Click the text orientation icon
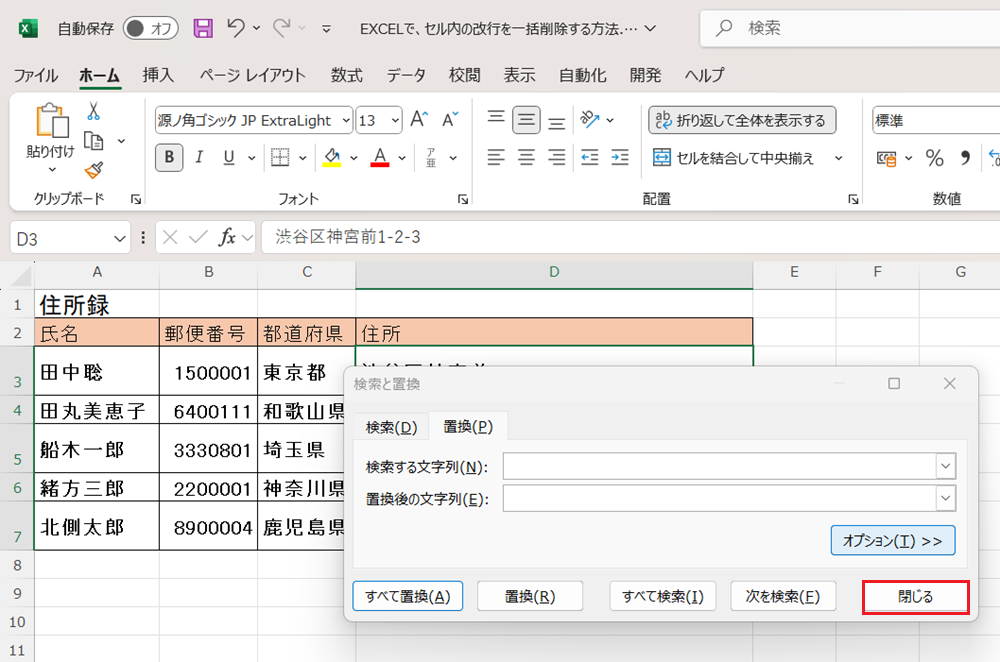The height and width of the screenshot is (662, 1000). coord(590,119)
